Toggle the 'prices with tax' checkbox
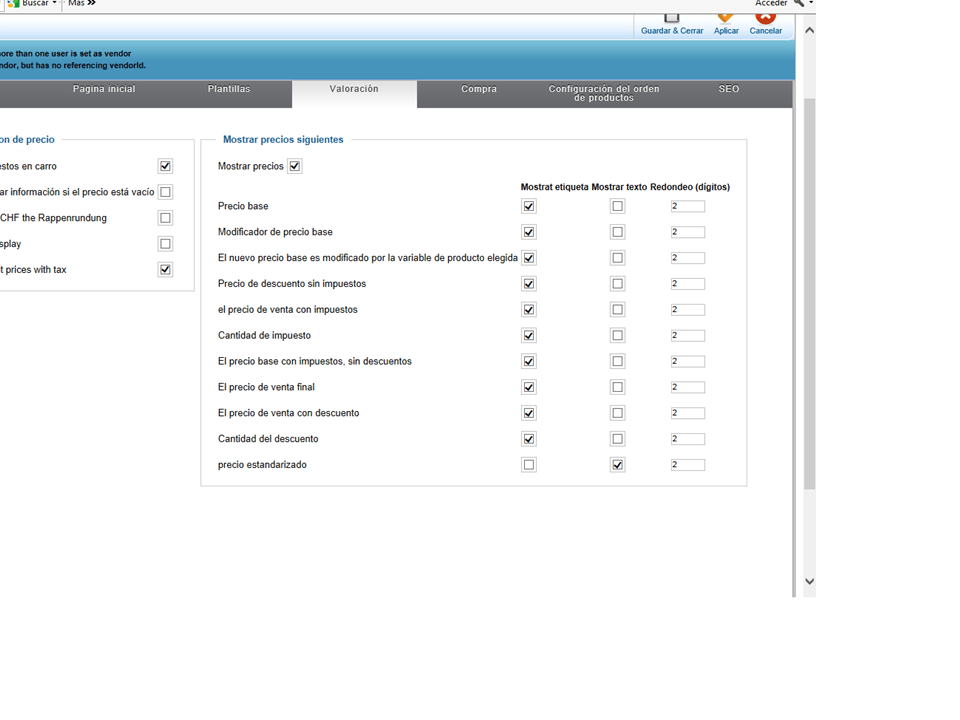Image resolution: width=960 pixels, height=720 pixels. click(x=165, y=269)
